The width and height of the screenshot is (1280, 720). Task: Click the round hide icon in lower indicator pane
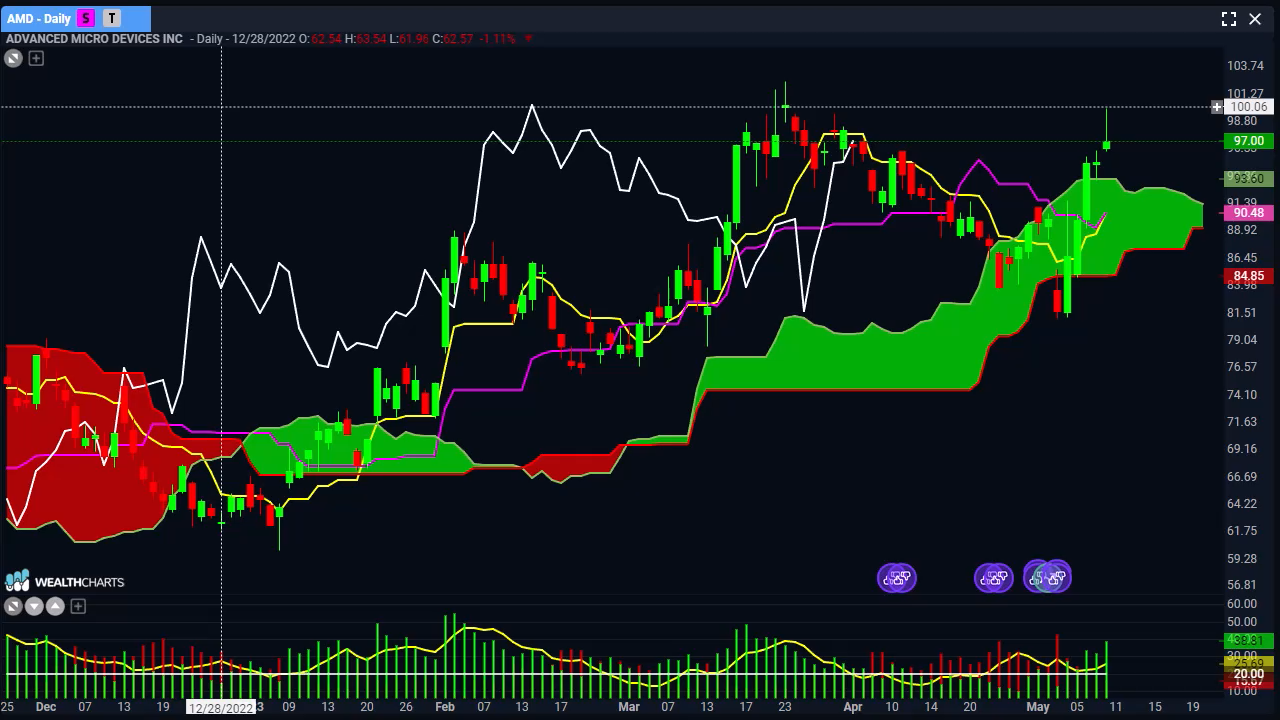coord(13,606)
